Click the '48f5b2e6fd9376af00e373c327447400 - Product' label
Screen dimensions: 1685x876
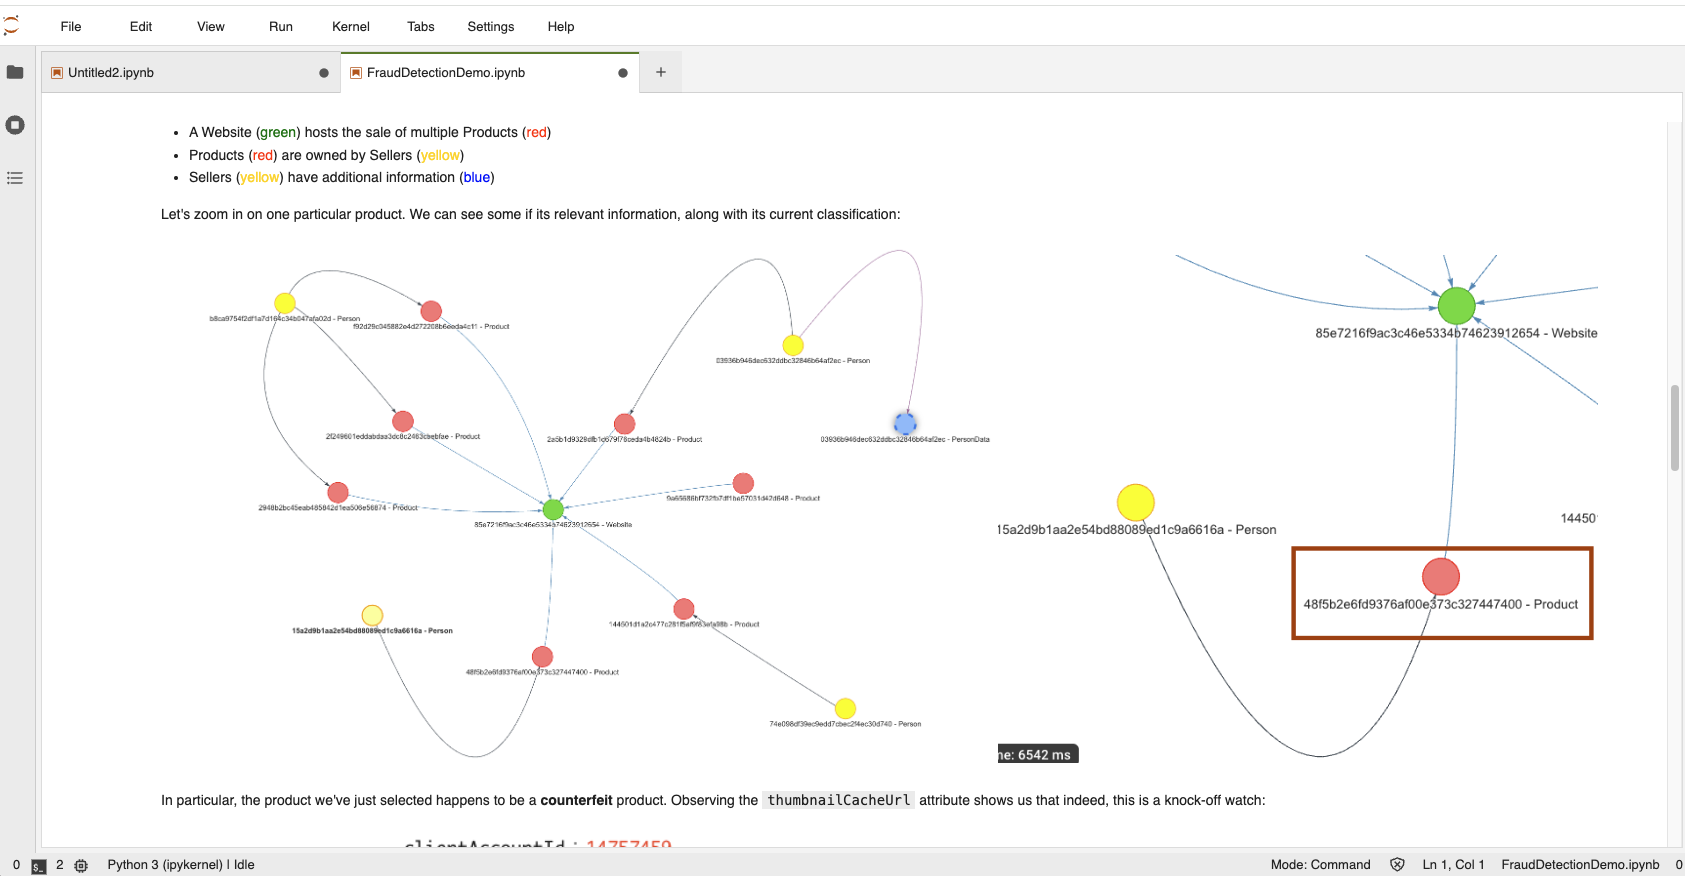(1441, 604)
